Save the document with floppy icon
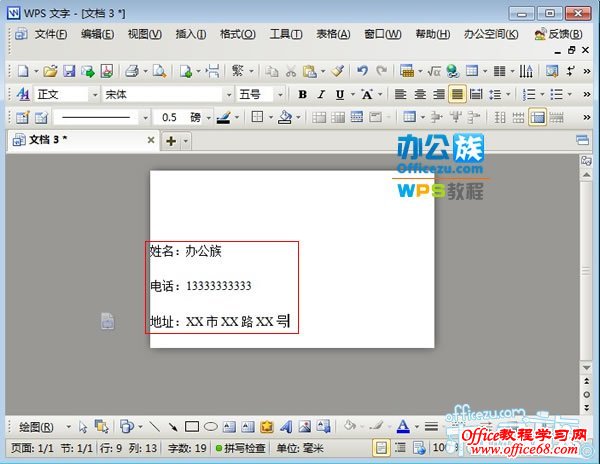 pos(69,71)
